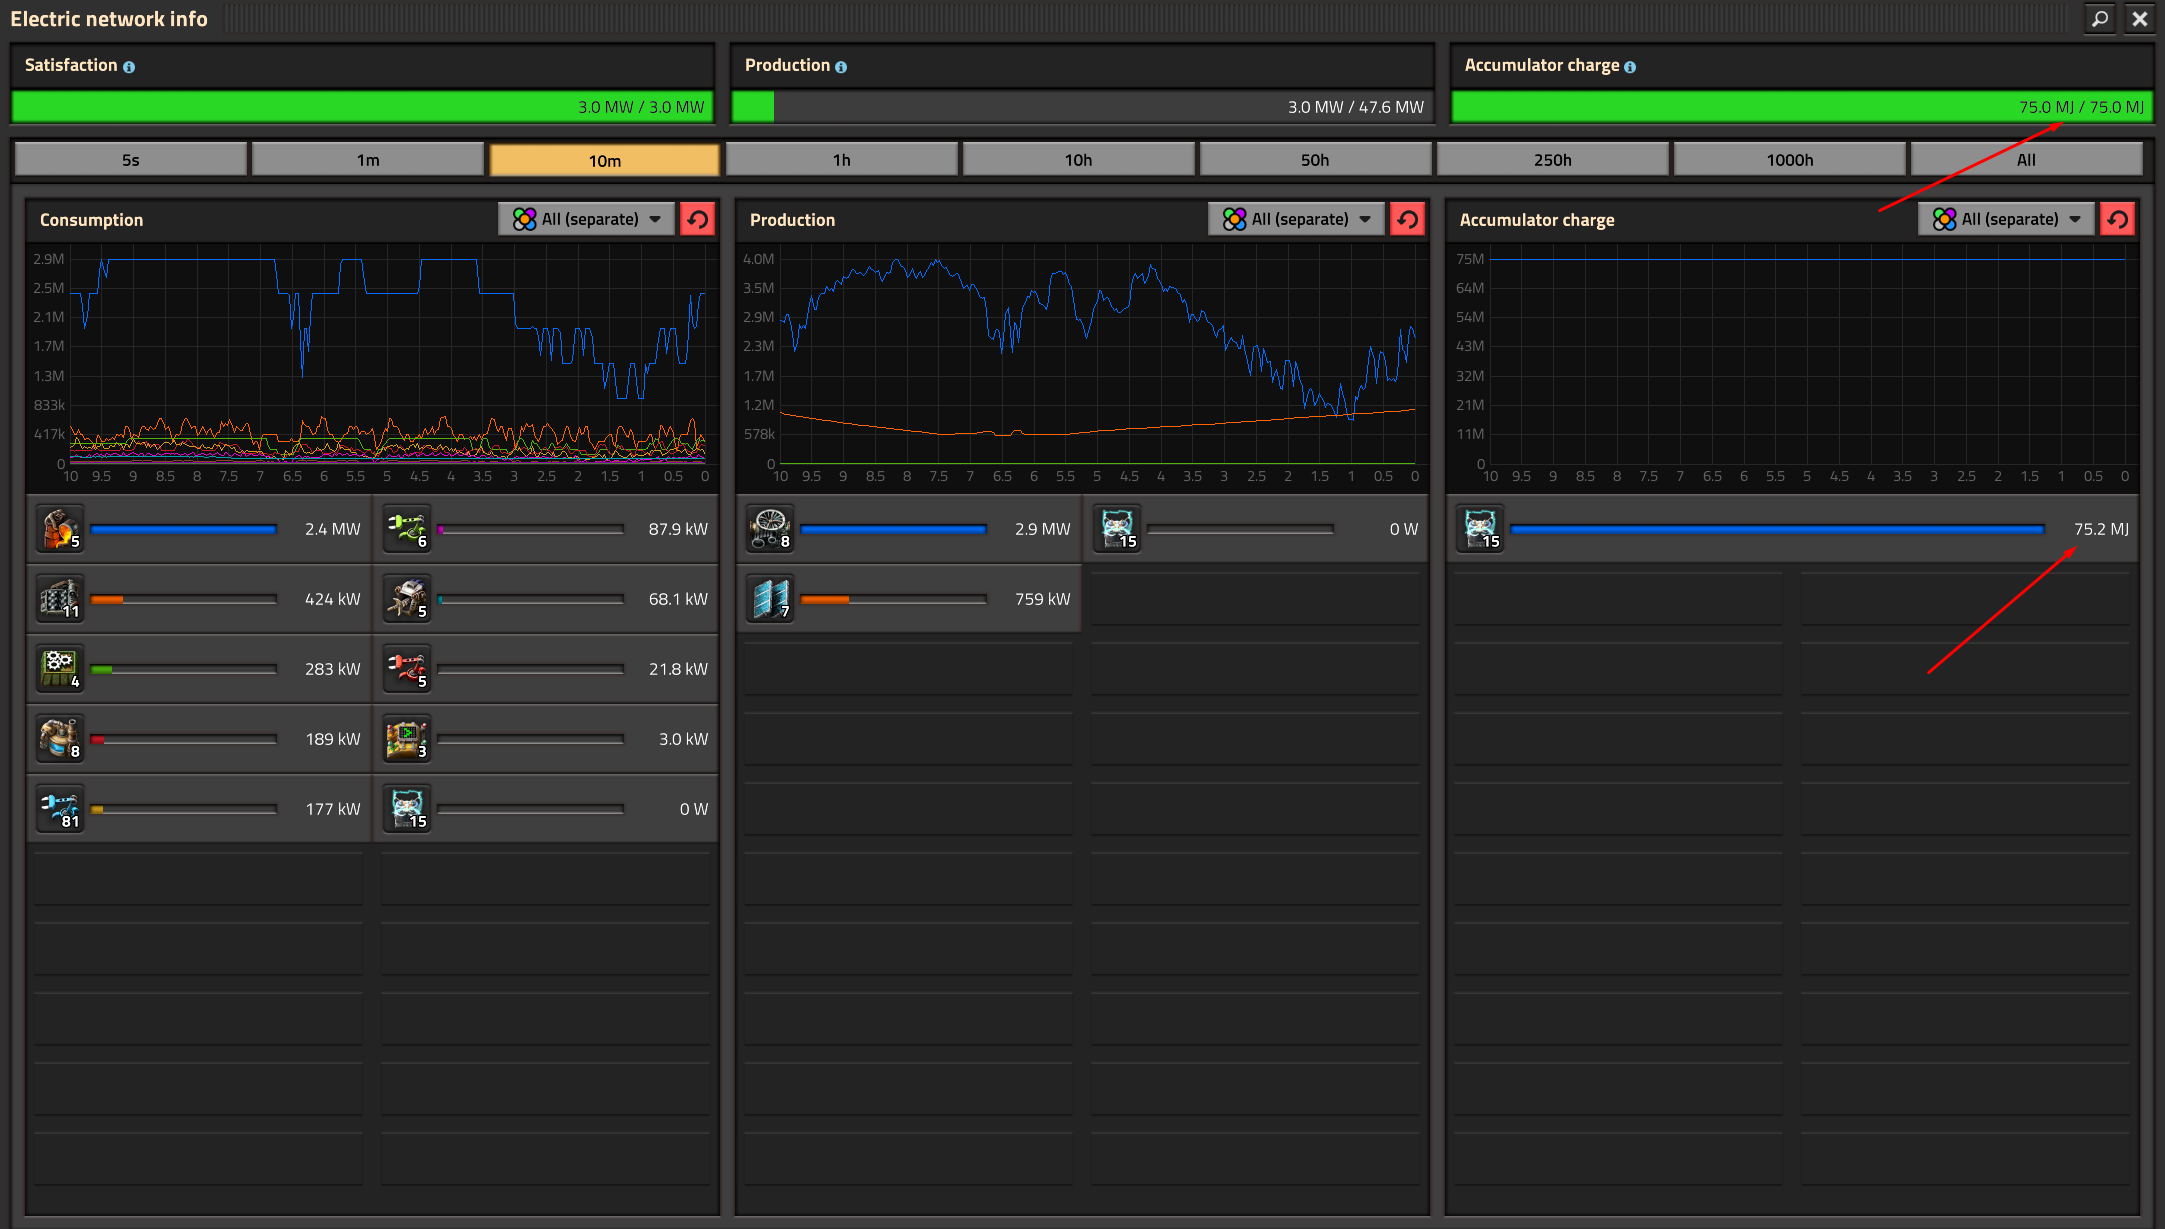Viewport: 2165px width, 1229px height.
Task: Close the Electric network info window
Action: [2140, 19]
